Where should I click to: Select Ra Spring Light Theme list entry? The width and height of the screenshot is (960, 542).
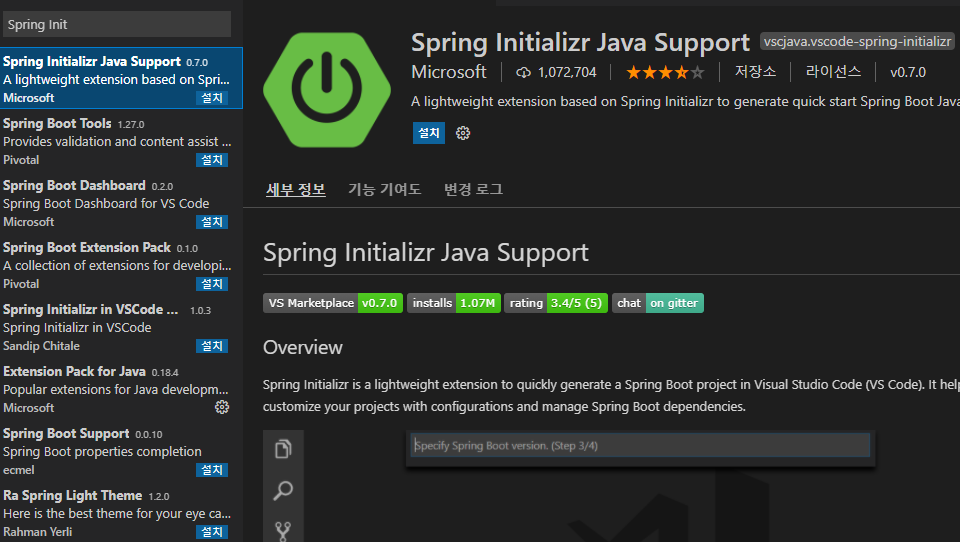121,513
